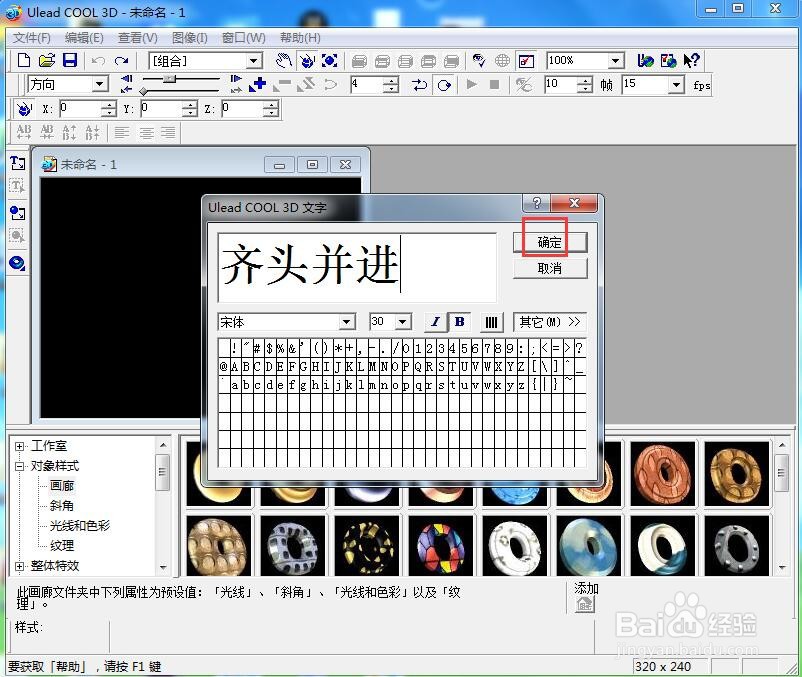The width and height of the screenshot is (802, 677).
Task: Select 光线和色彩 in the tree
Action: (x=79, y=526)
